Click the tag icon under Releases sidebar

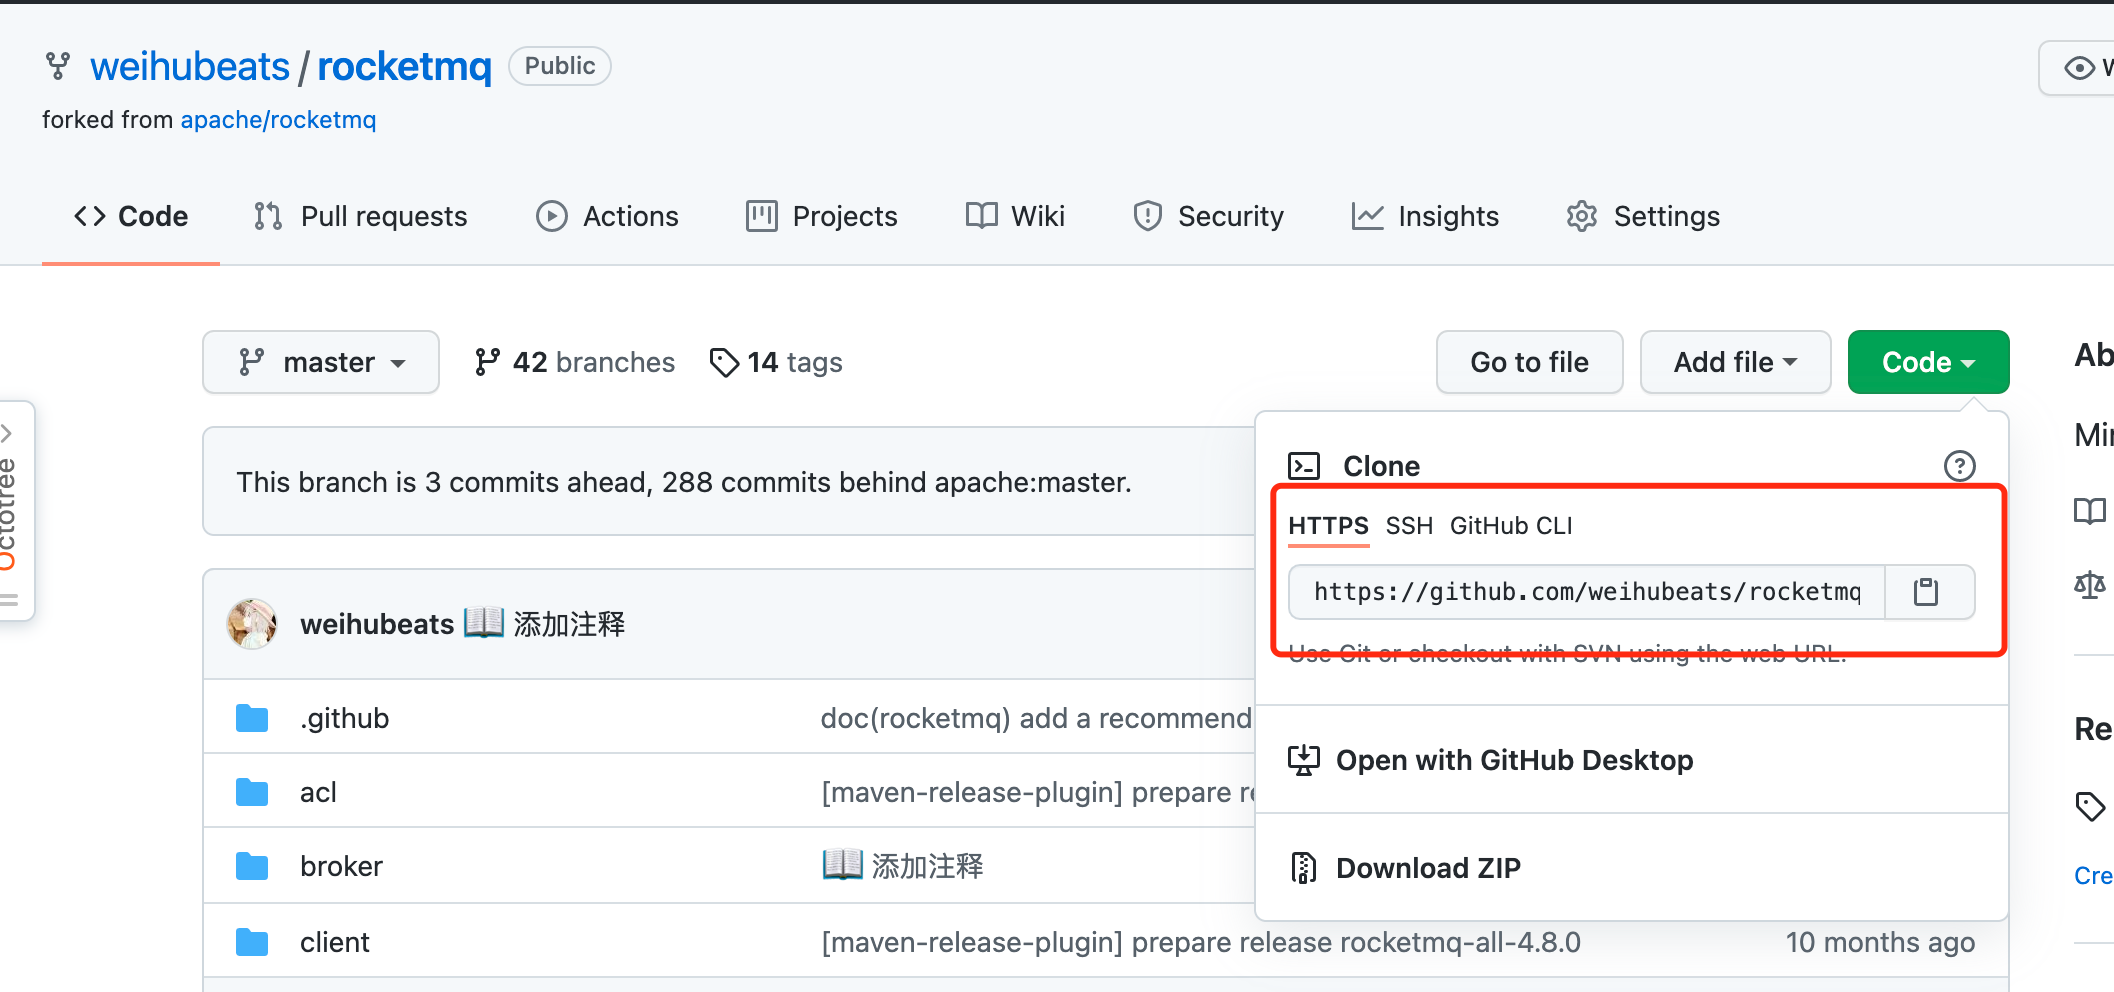tap(2090, 806)
